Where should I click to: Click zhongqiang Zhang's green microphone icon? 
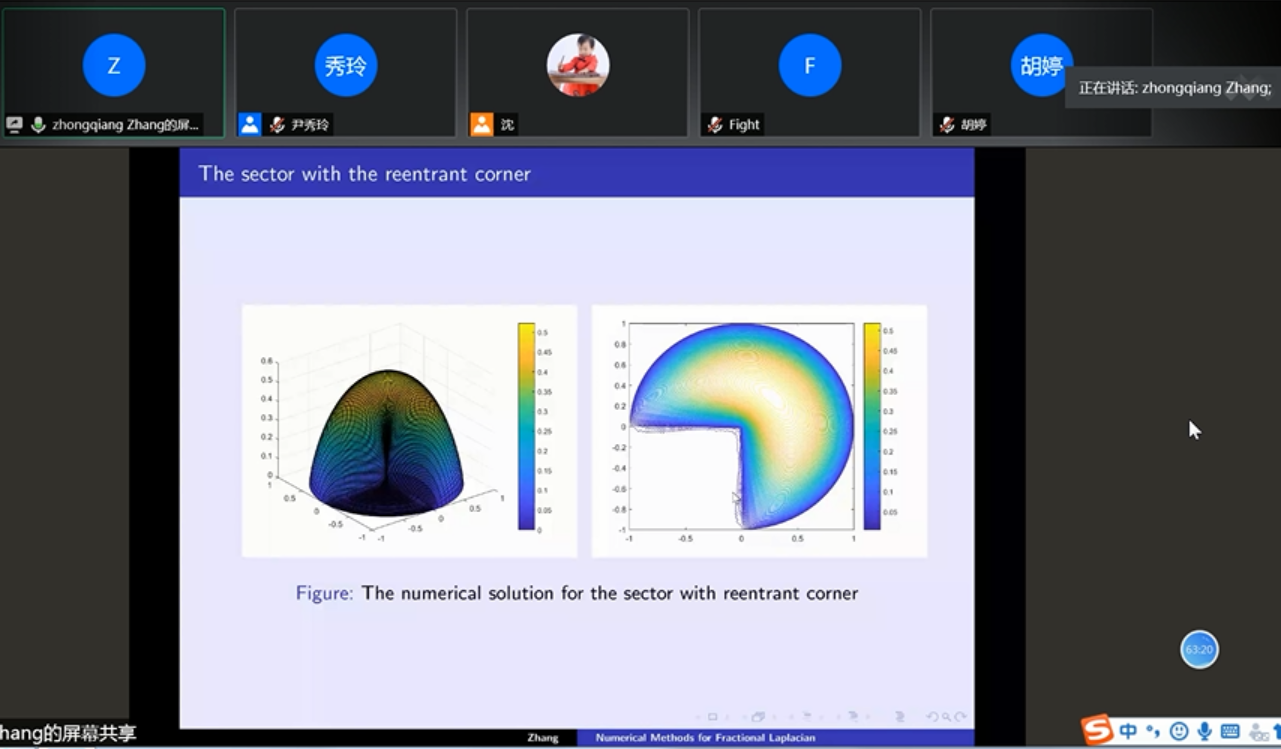coord(38,125)
